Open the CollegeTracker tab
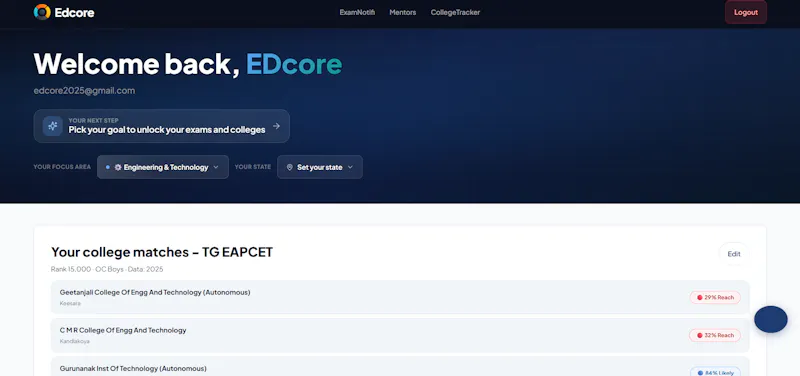Image resolution: width=800 pixels, height=376 pixels. tap(455, 12)
